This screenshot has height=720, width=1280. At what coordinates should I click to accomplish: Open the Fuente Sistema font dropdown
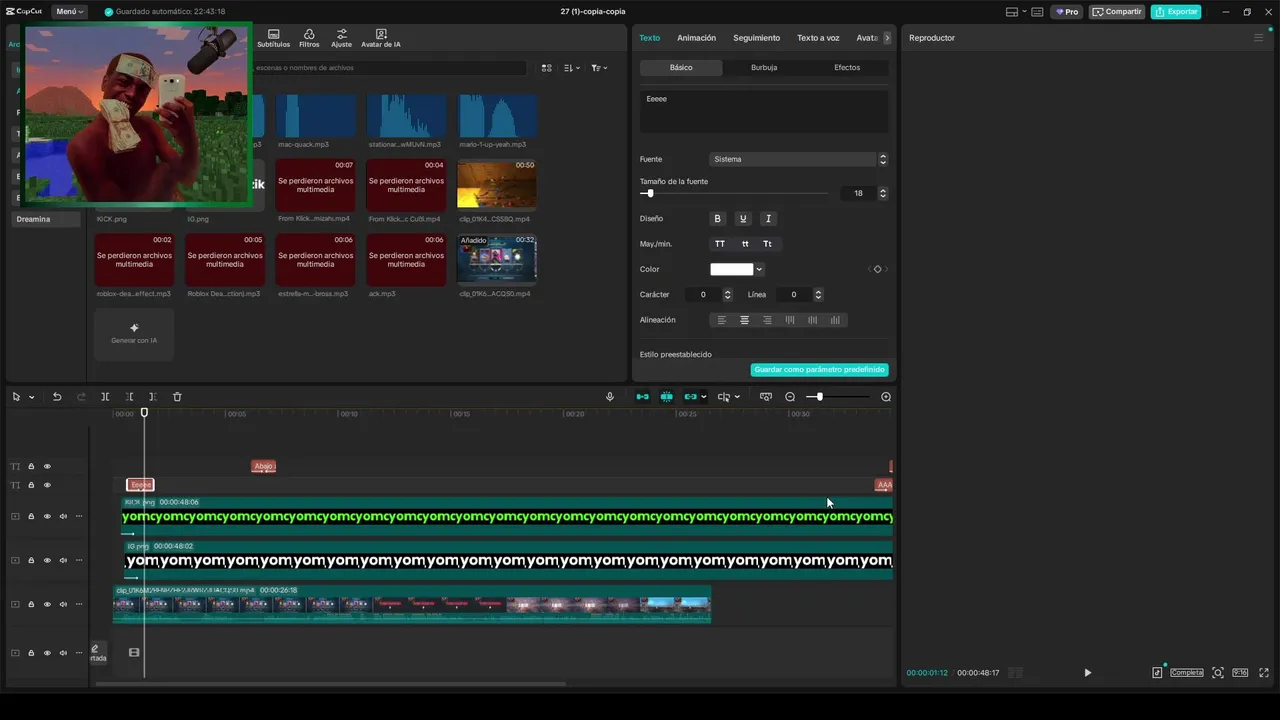pos(799,159)
